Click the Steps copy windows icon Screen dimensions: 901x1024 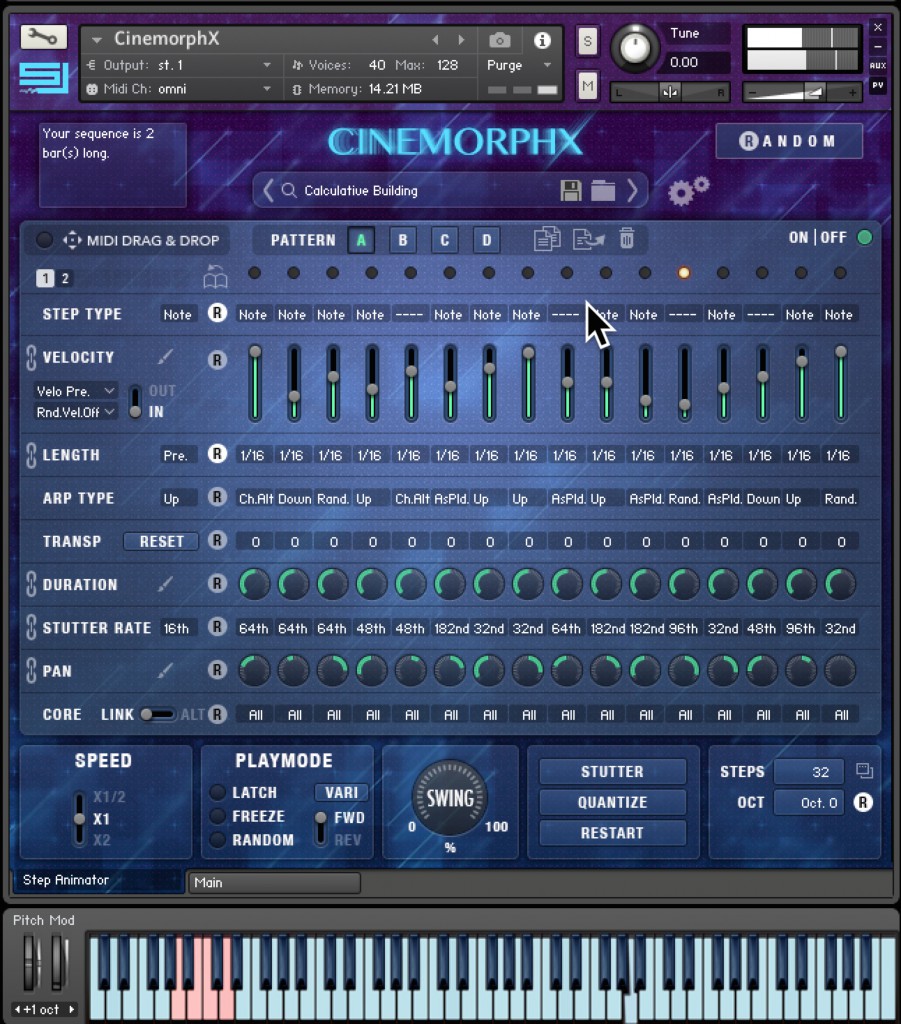[864, 771]
